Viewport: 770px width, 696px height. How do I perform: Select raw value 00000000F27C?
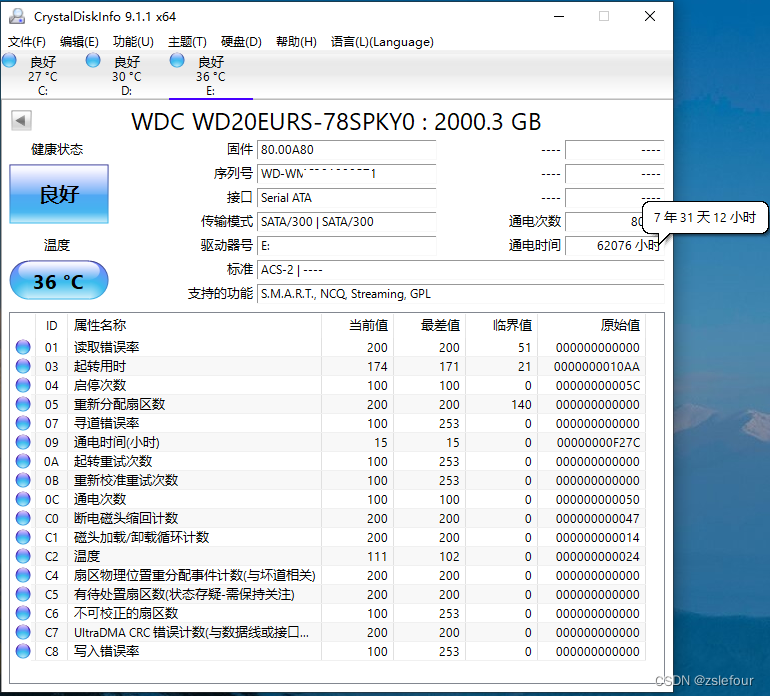(x=598, y=443)
